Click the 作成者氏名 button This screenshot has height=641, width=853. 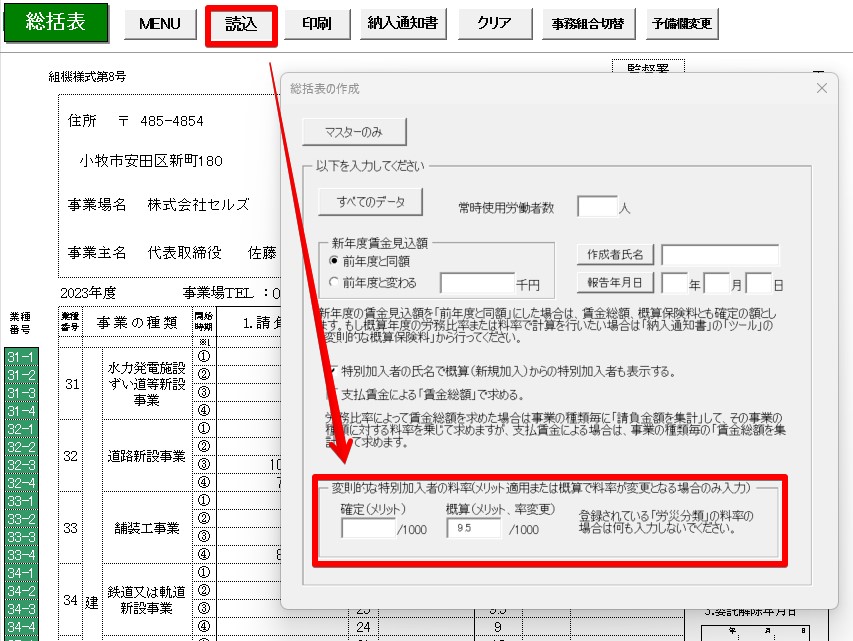(x=615, y=254)
